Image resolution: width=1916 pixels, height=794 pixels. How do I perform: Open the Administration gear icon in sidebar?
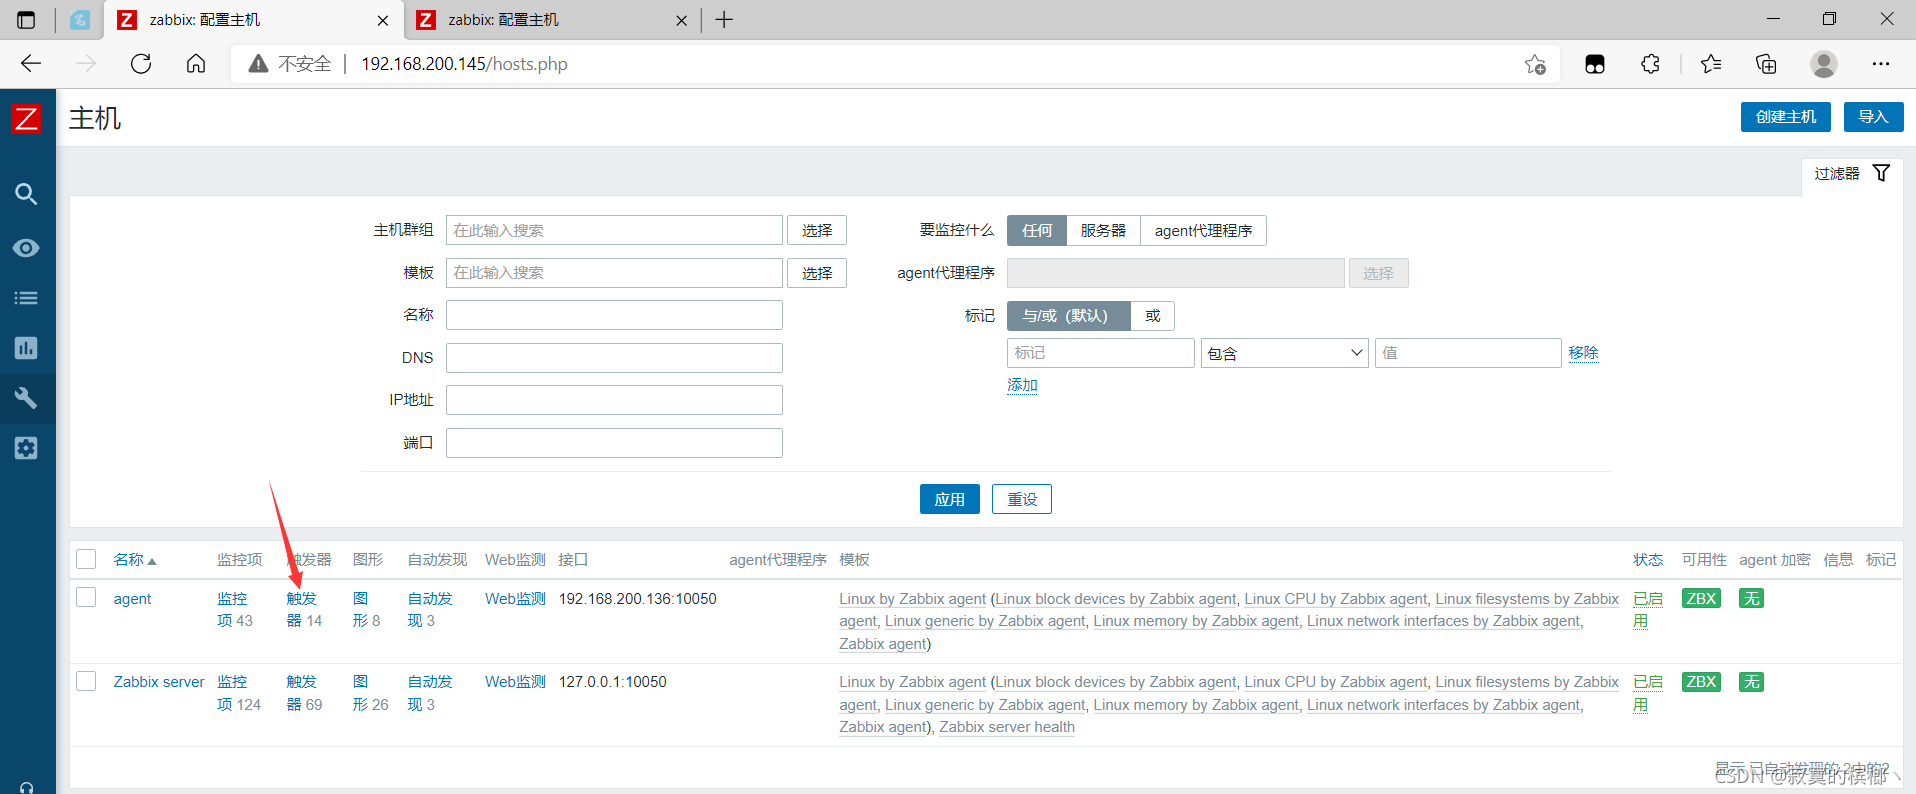click(27, 448)
